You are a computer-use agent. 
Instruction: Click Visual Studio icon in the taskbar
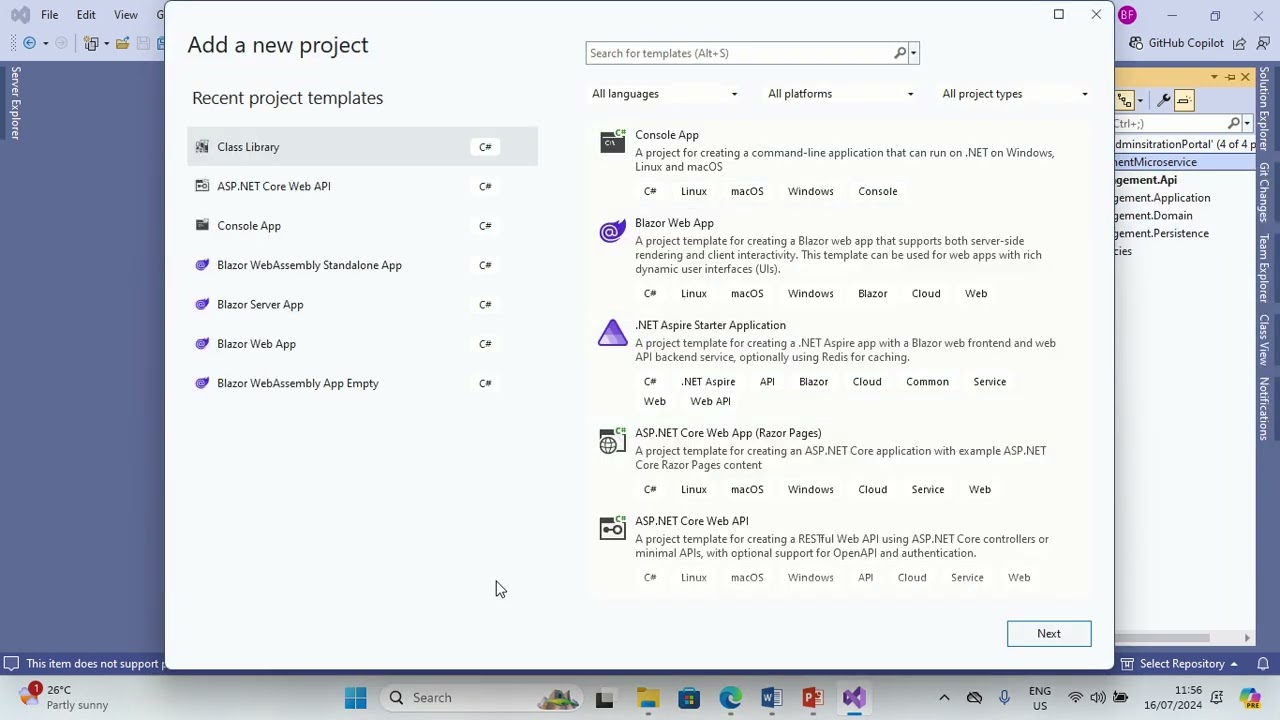point(854,698)
